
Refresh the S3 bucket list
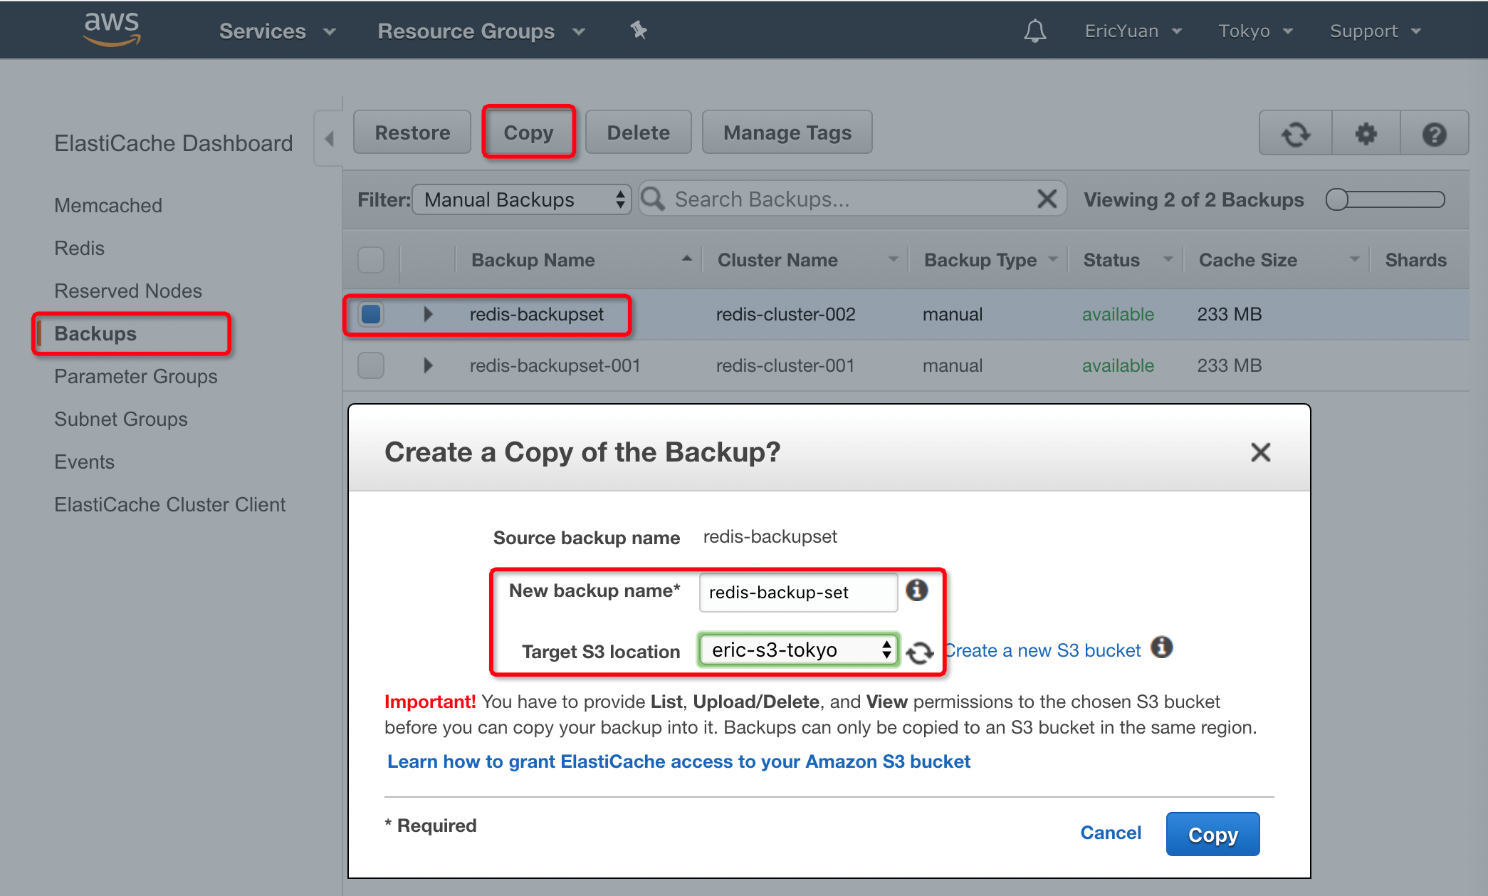(x=920, y=653)
